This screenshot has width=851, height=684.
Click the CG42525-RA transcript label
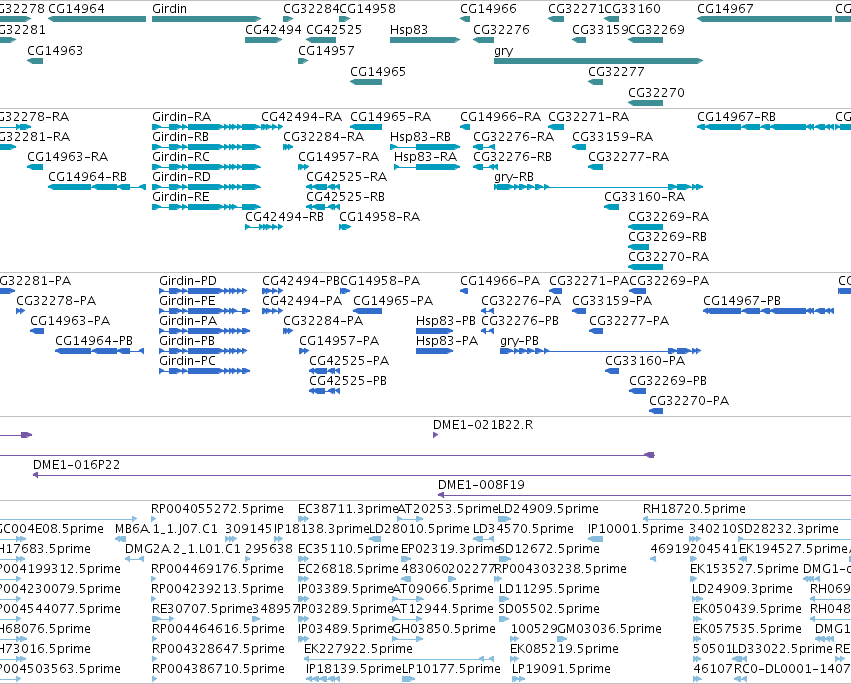(x=346, y=176)
